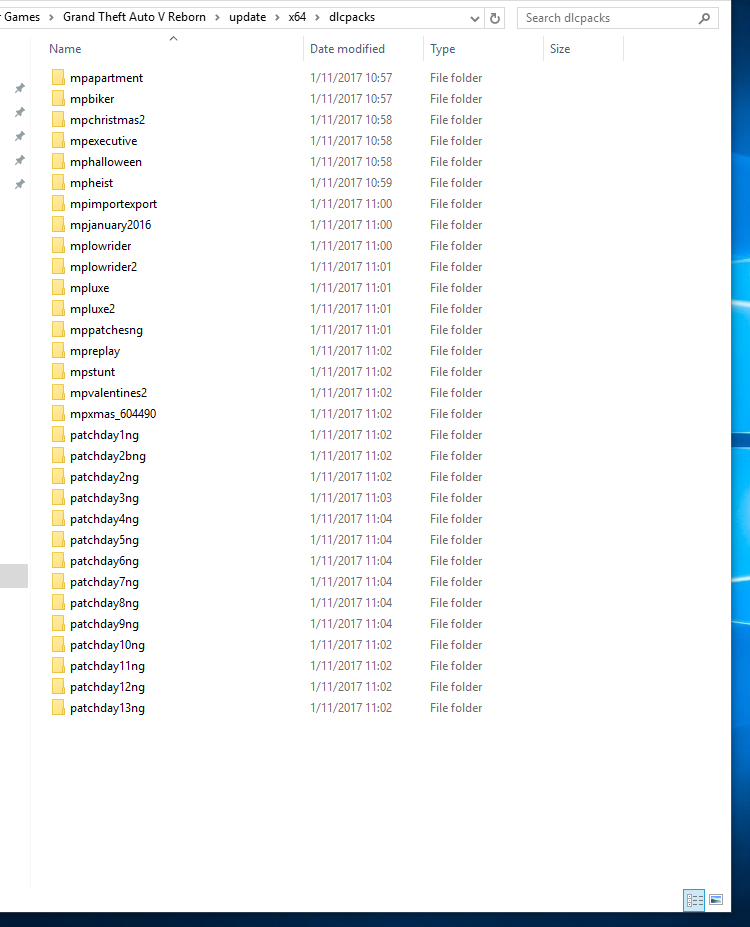Image resolution: width=750 pixels, height=927 pixels.
Task: Click the patchday3ng folder name
Action: click(104, 498)
